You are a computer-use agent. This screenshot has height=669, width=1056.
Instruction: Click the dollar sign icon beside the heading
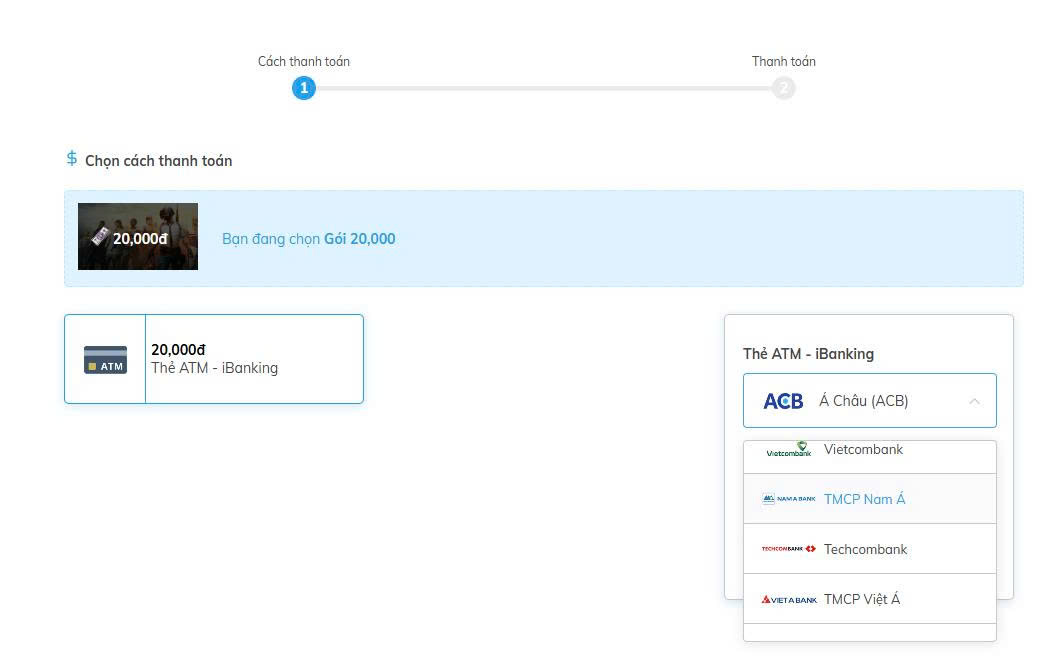(72, 159)
